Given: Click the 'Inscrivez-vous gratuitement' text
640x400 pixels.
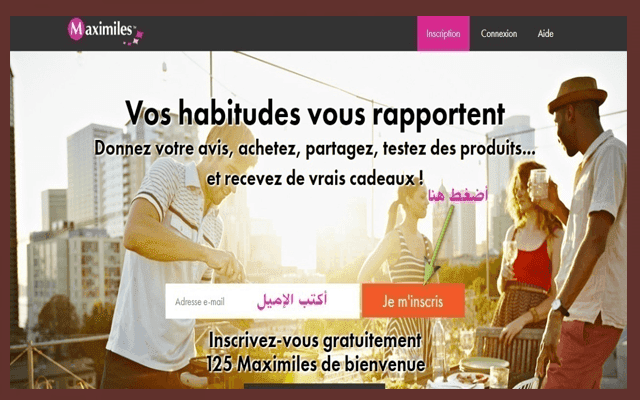Looking at the screenshot, I should (315, 340).
